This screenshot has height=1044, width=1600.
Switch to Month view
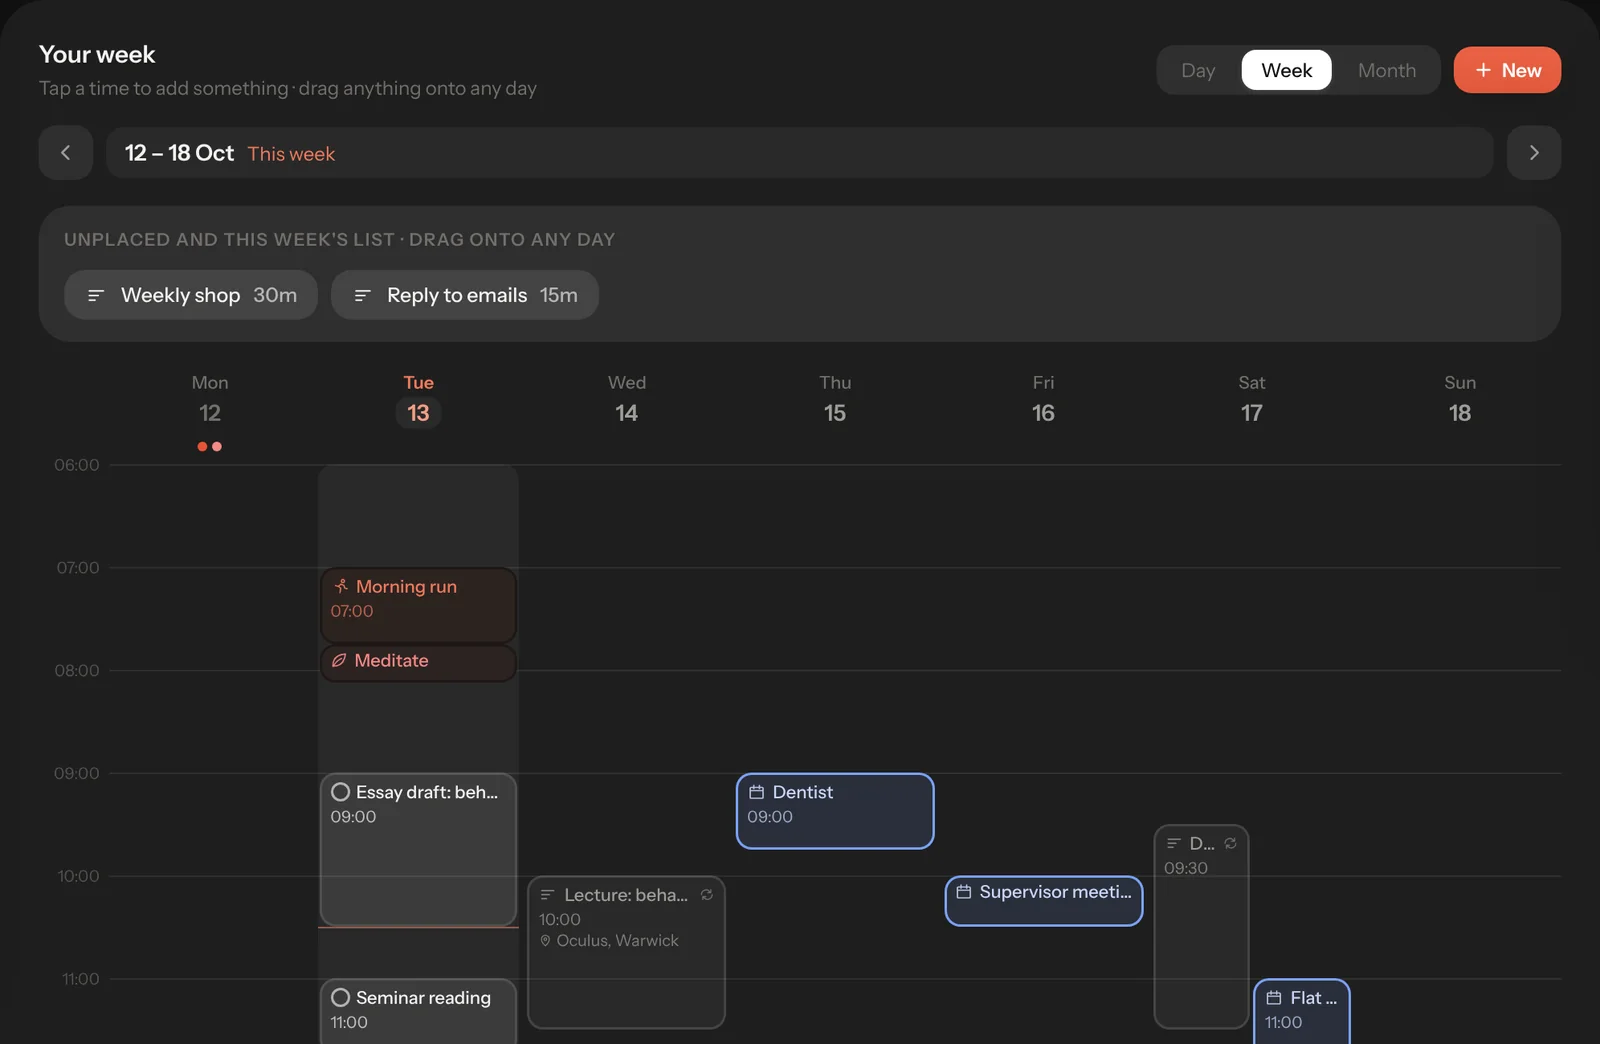(x=1386, y=70)
